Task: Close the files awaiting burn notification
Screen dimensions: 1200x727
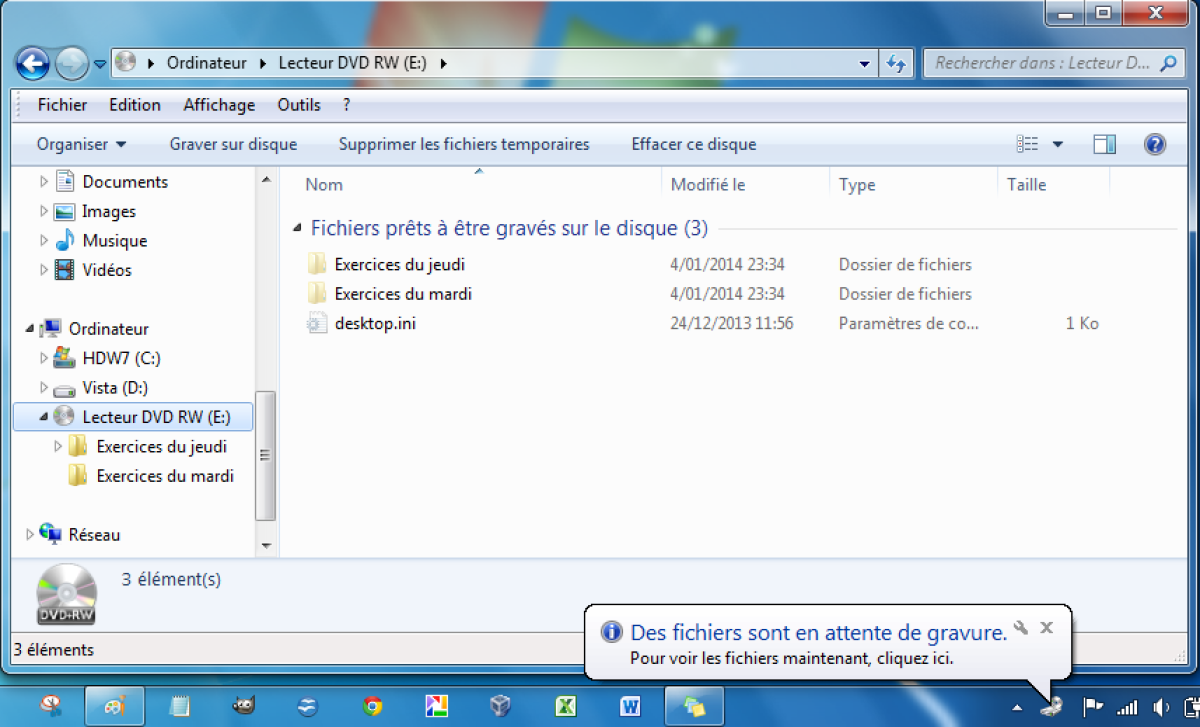Action: (x=1046, y=628)
